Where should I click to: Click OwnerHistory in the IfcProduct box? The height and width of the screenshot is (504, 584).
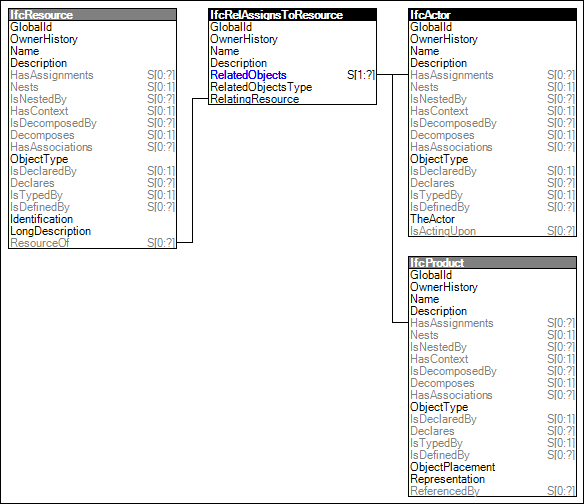(444, 287)
